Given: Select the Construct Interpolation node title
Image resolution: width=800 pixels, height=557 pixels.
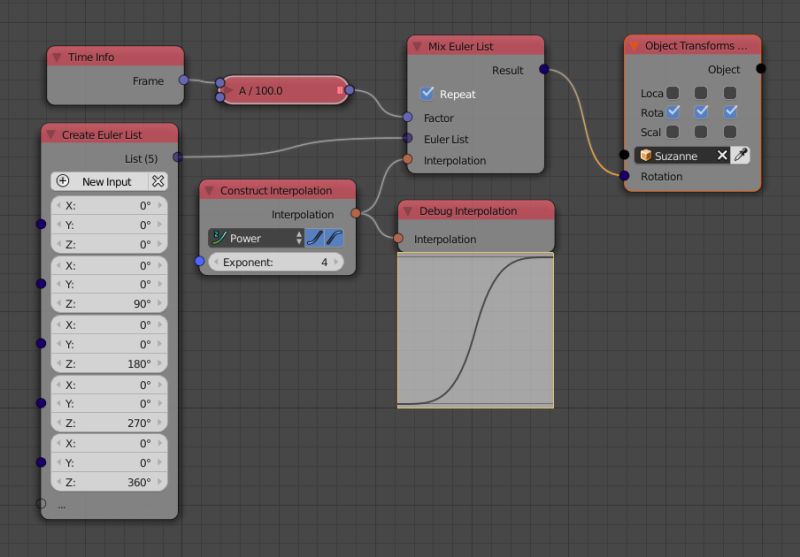Looking at the screenshot, I should coord(276,191).
